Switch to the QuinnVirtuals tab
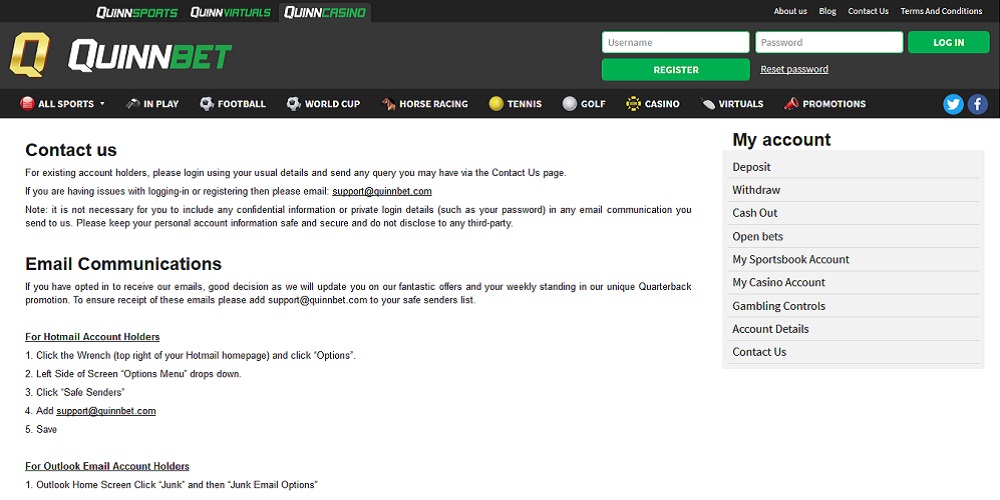 point(230,12)
